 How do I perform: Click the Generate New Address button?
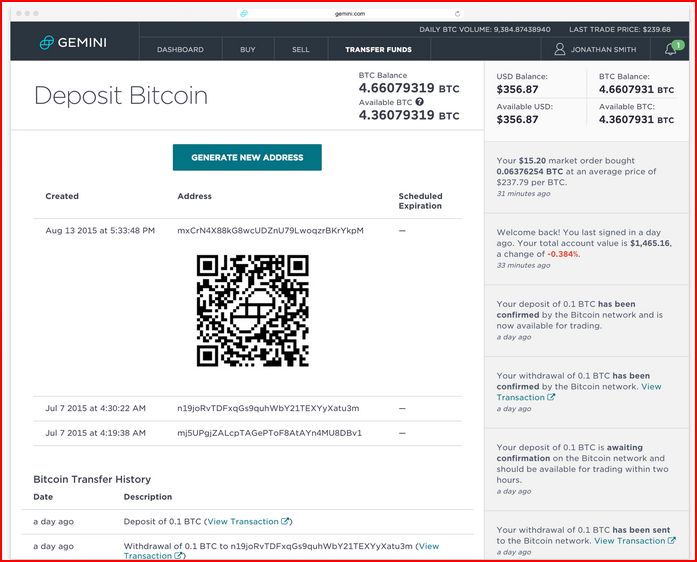[247, 157]
